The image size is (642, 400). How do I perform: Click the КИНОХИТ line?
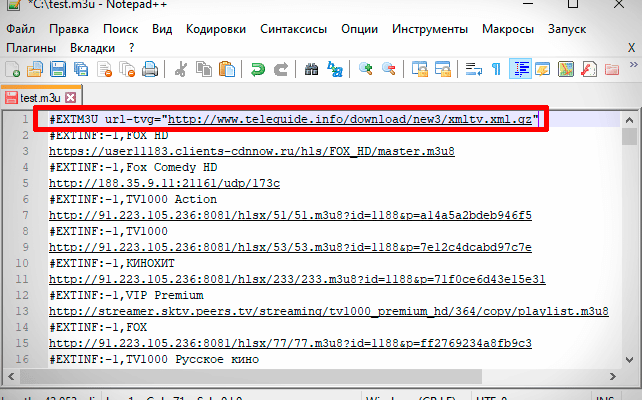[x=112, y=263]
